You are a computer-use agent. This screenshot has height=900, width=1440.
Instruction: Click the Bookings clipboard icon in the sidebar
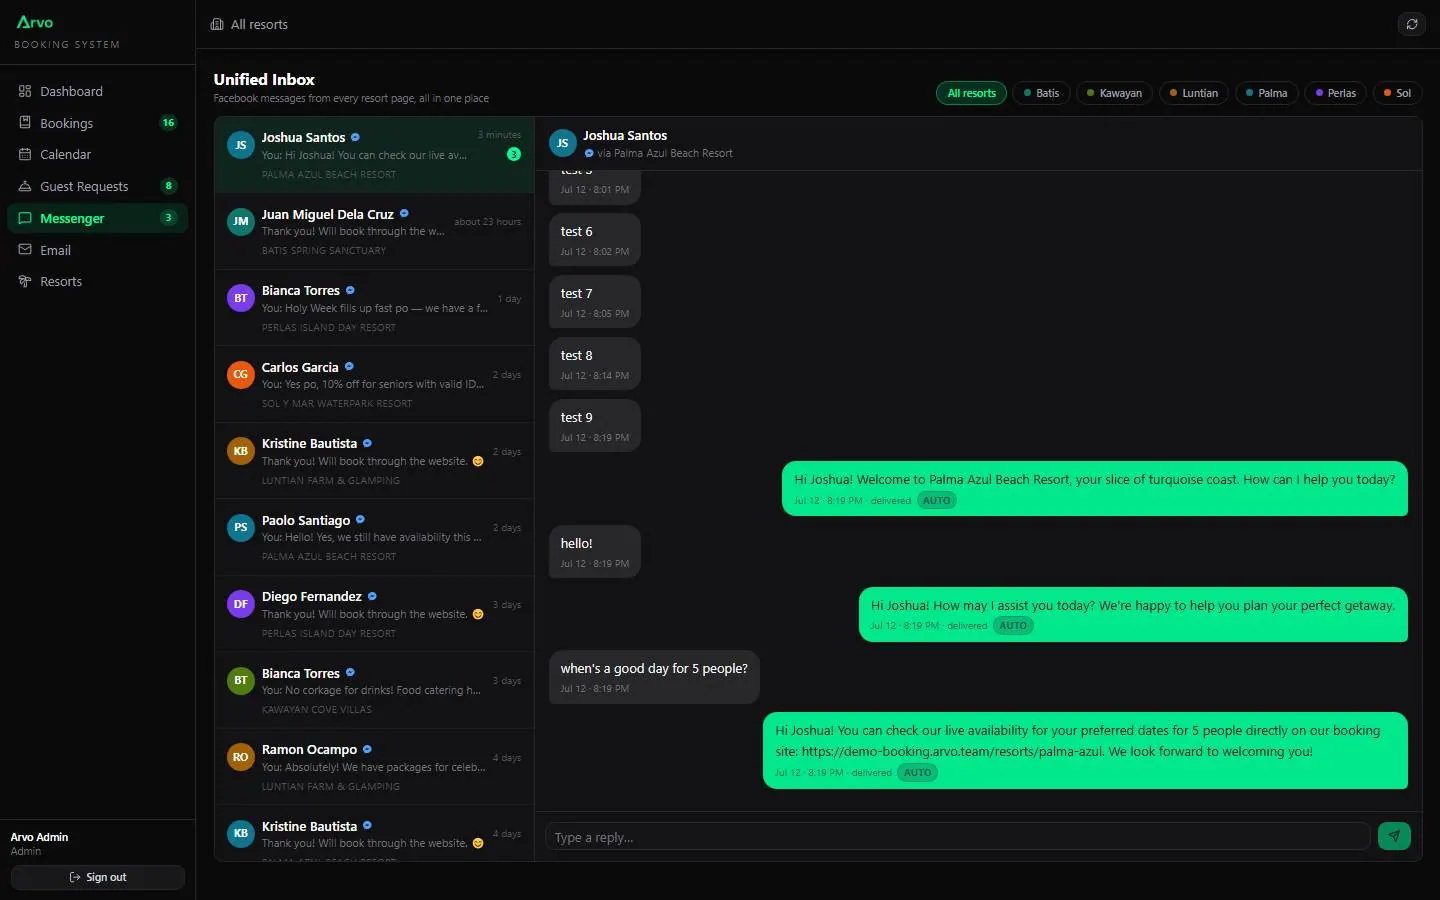[25, 123]
